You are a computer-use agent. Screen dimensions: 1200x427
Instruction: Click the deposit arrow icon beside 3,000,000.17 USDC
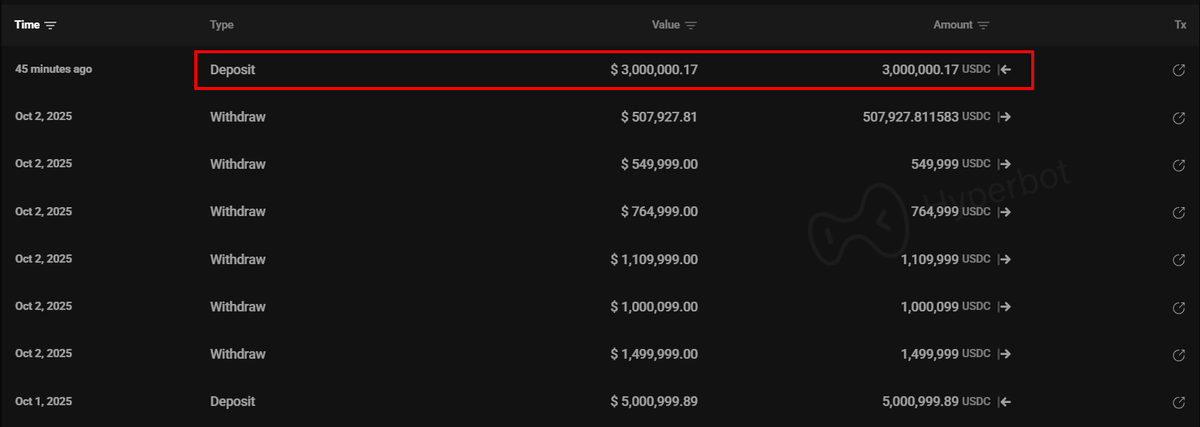pyautogui.click(x=1005, y=70)
